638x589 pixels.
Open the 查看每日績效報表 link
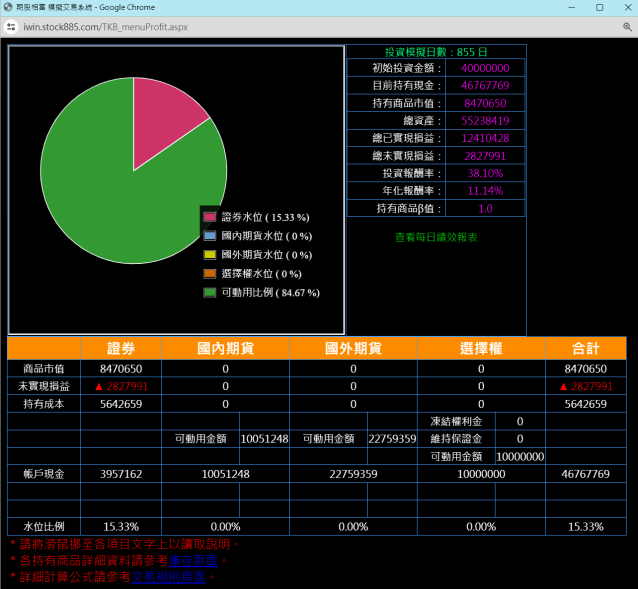[x=436, y=237]
